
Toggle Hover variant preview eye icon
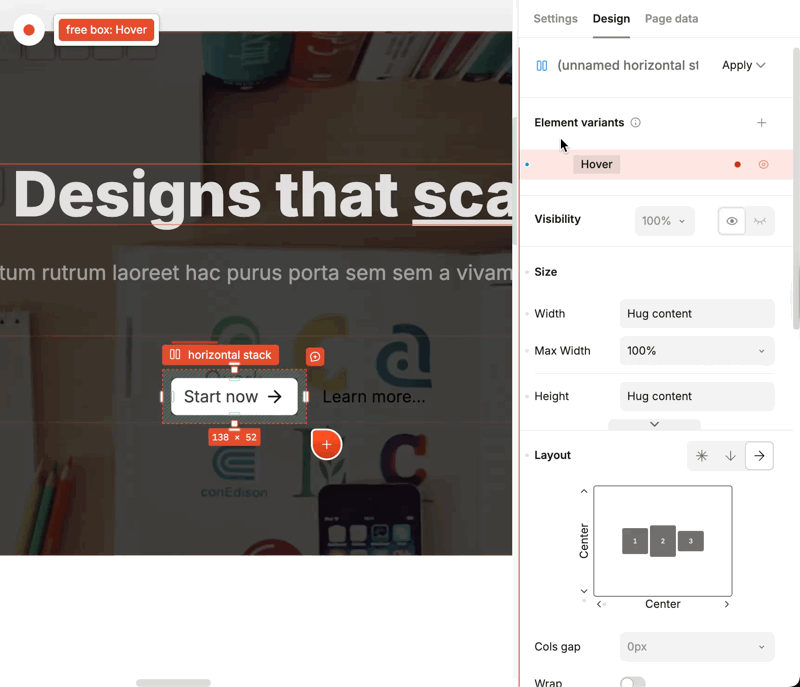763,165
